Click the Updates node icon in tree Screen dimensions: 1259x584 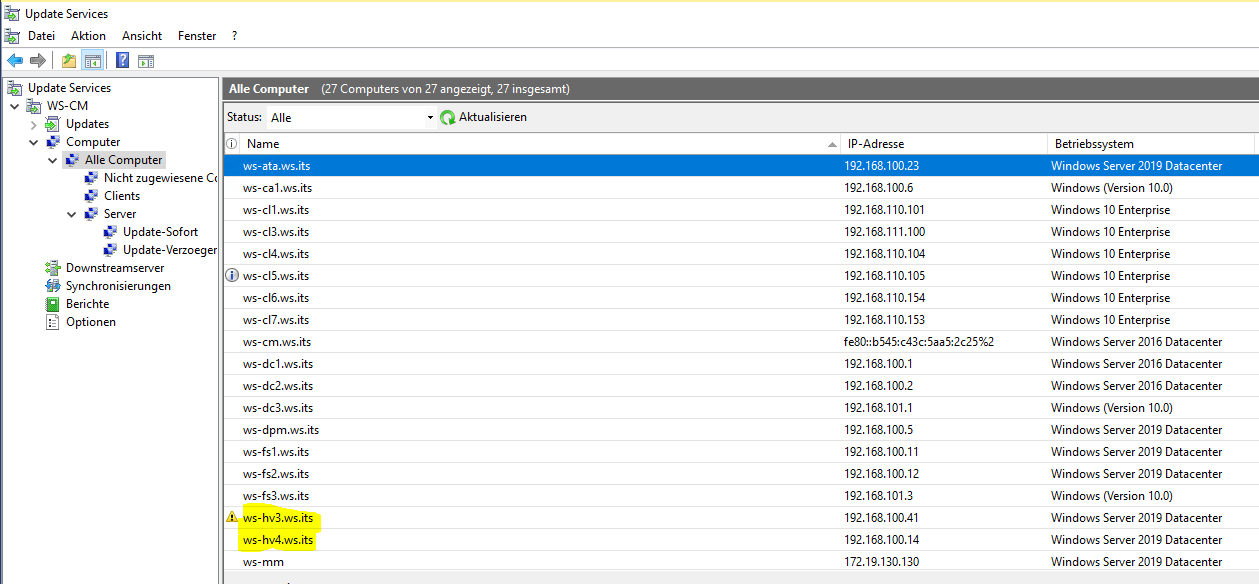click(x=53, y=124)
